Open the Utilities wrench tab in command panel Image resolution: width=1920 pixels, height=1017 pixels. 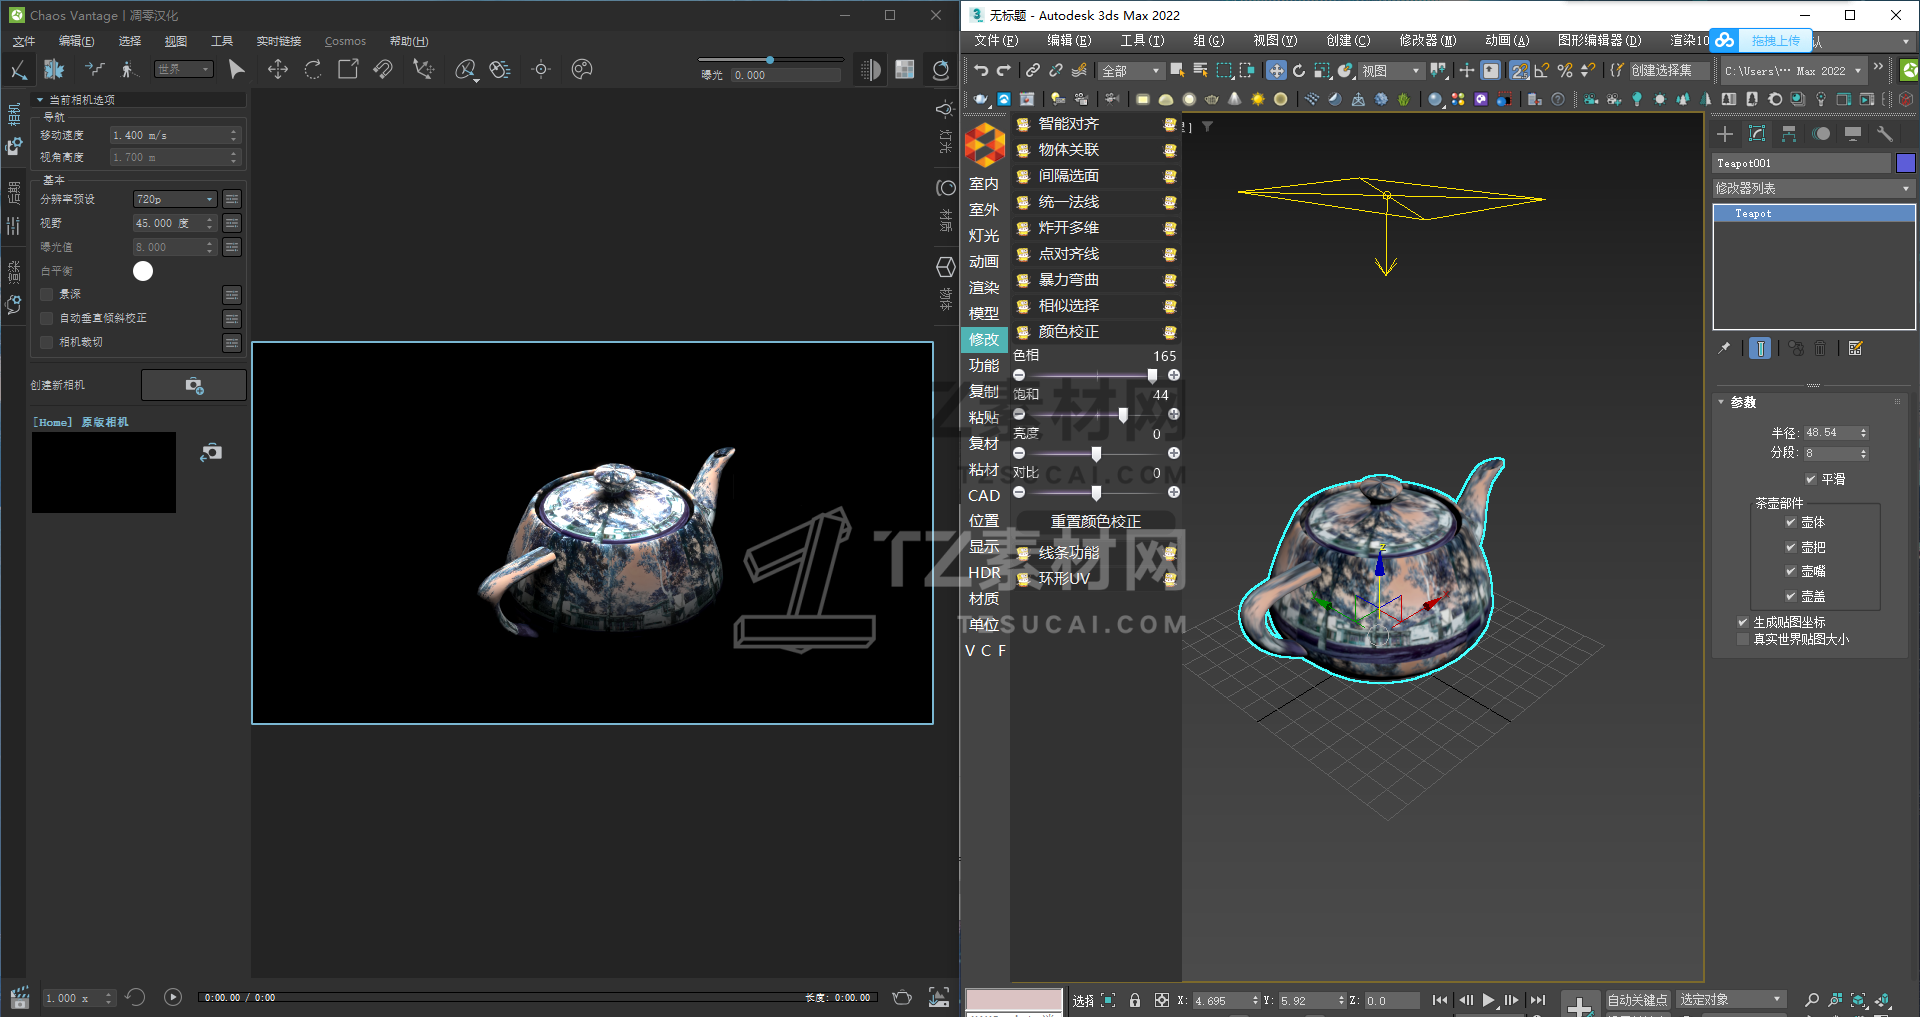coord(1885,134)
